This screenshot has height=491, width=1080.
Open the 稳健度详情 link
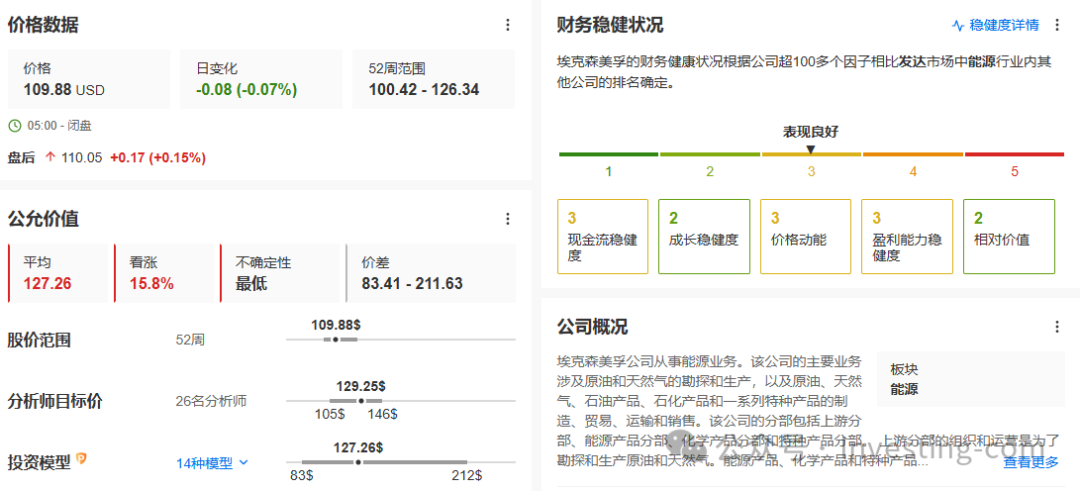1004,25
